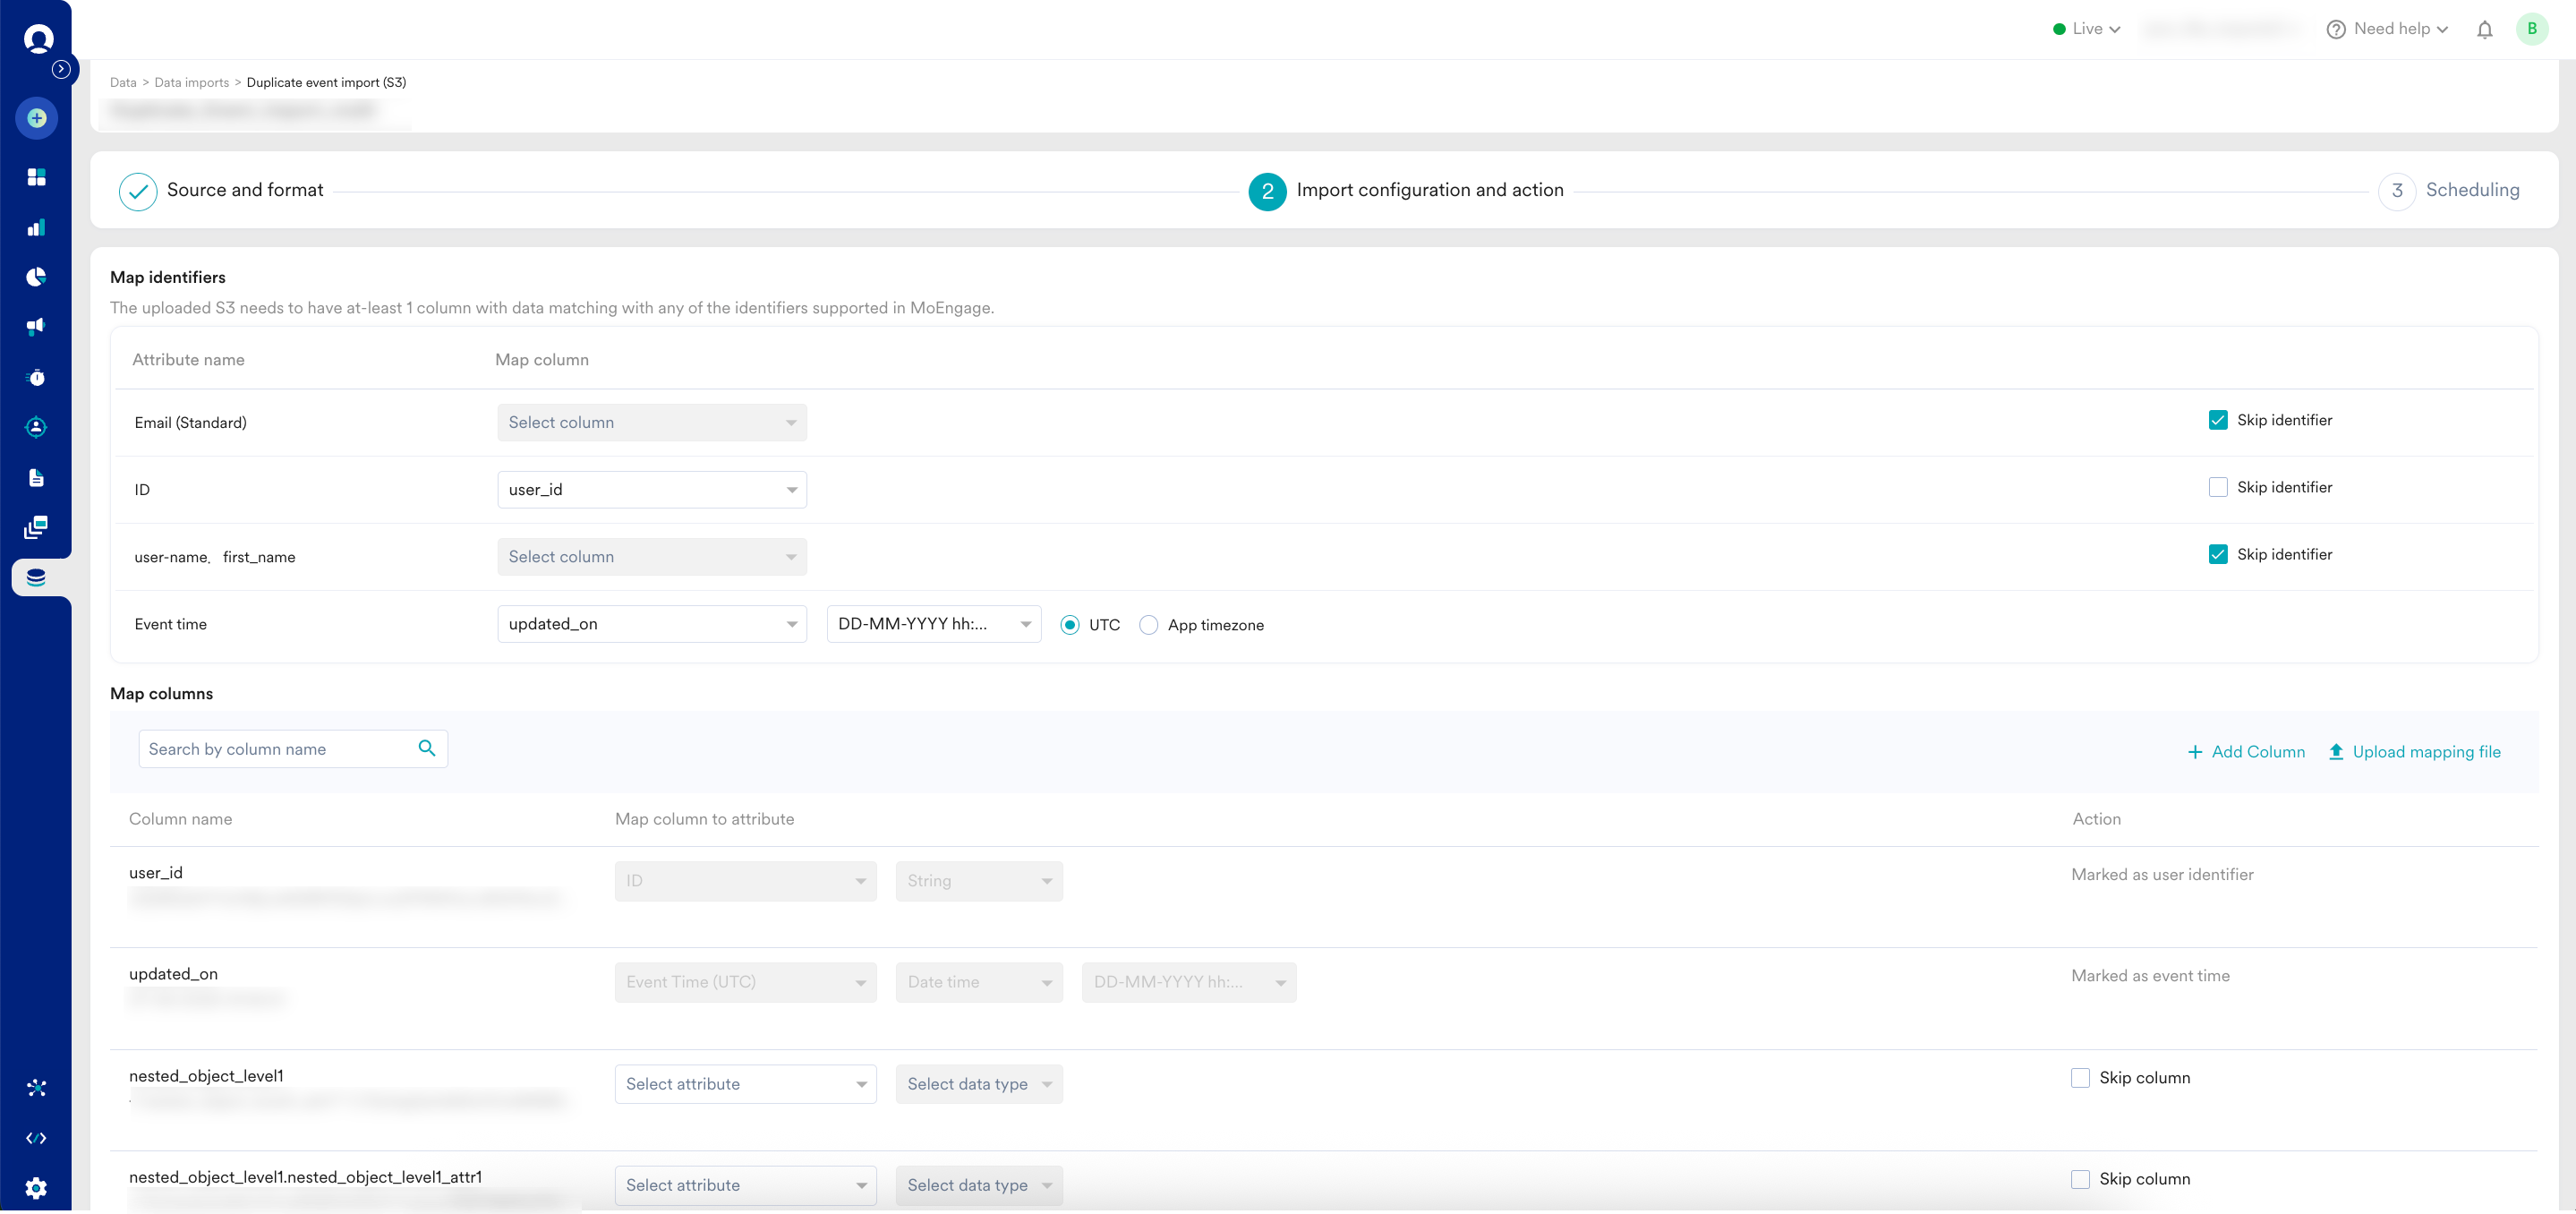This screenshot has height=1214, width=2576.
Task: Uncheck Skip identifier for Email (Standard)
Action: pyautogui.click(x=2217, y=420)
